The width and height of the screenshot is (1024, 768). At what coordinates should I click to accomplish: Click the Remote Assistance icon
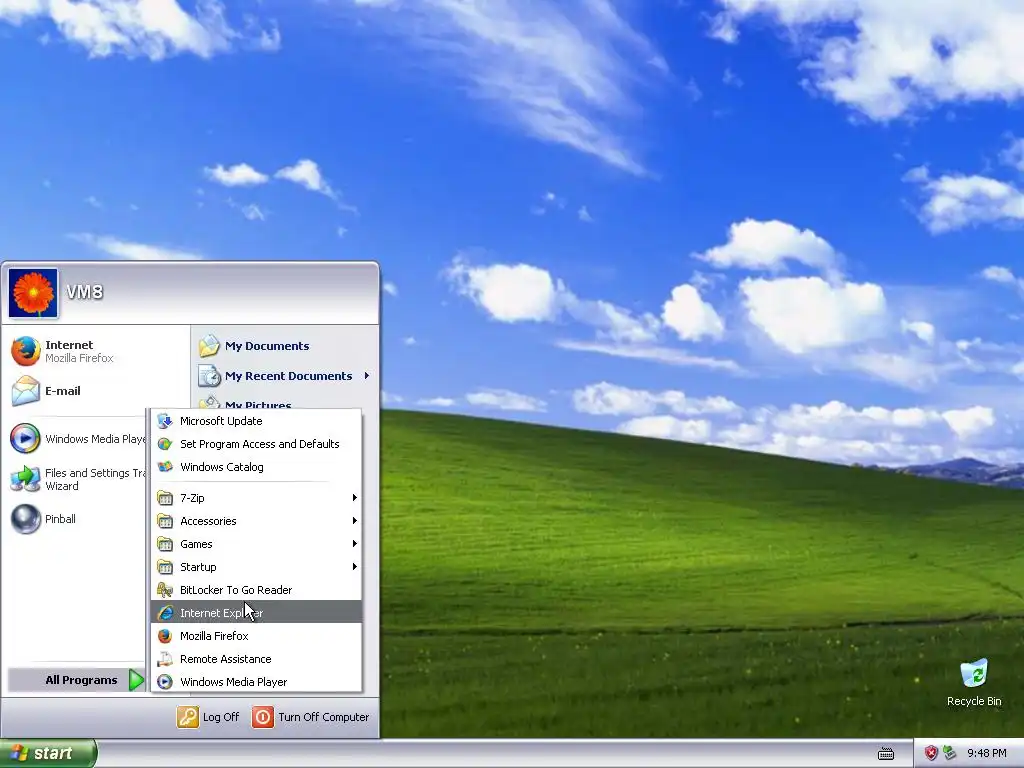click(x=165, y=659)
